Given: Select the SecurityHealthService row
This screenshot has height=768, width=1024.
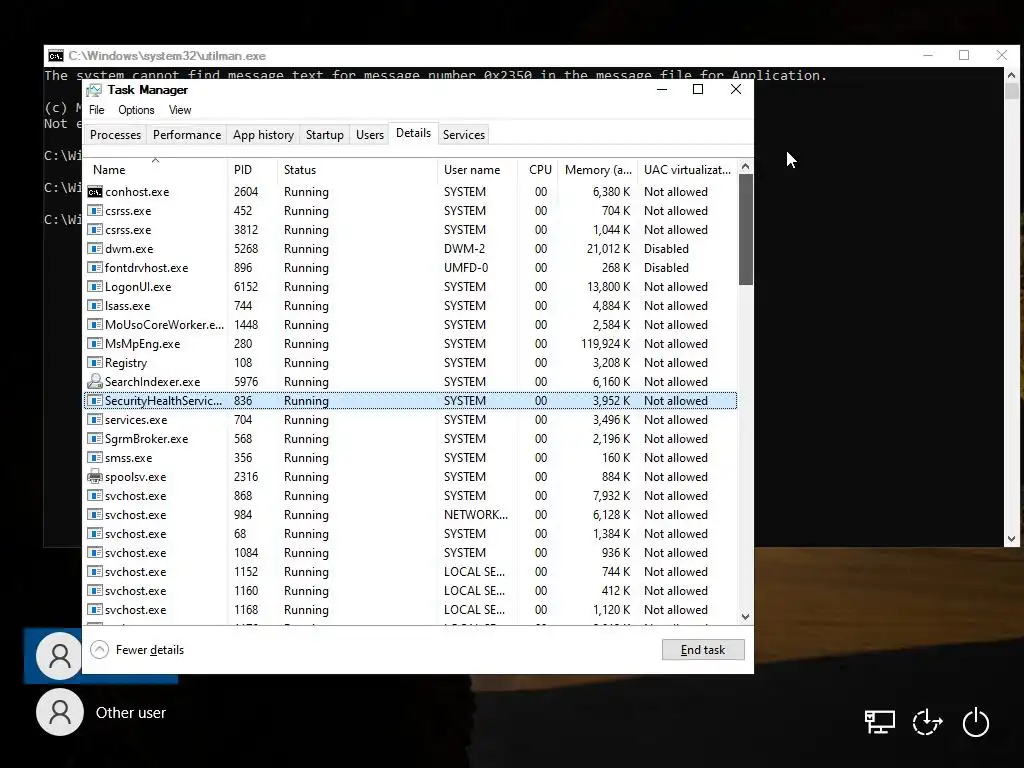Looking at the screenshot, I should 411,401.
